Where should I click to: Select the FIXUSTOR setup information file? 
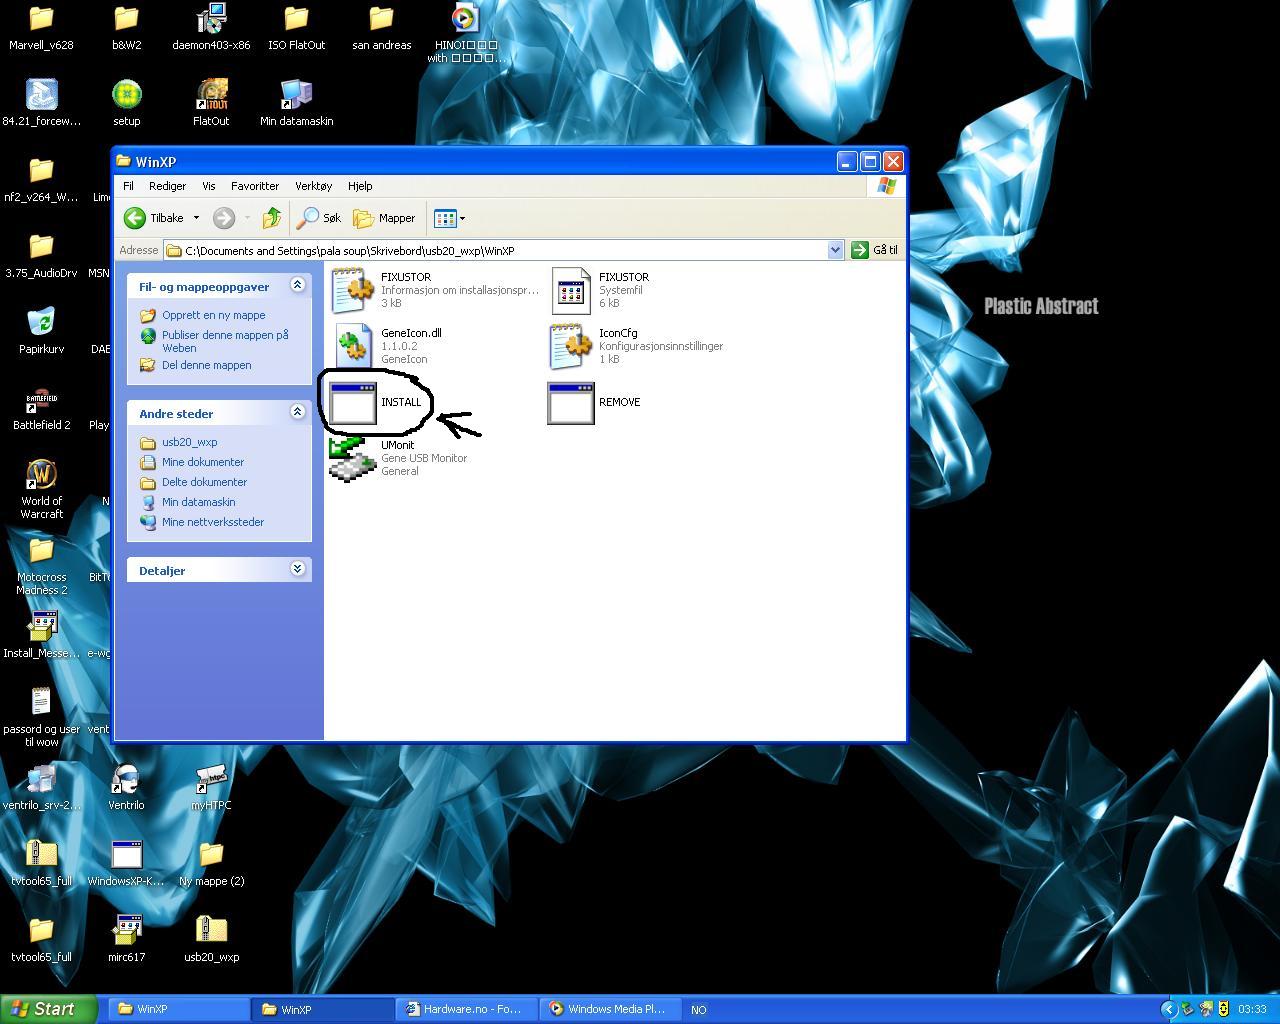coord(353,290)
